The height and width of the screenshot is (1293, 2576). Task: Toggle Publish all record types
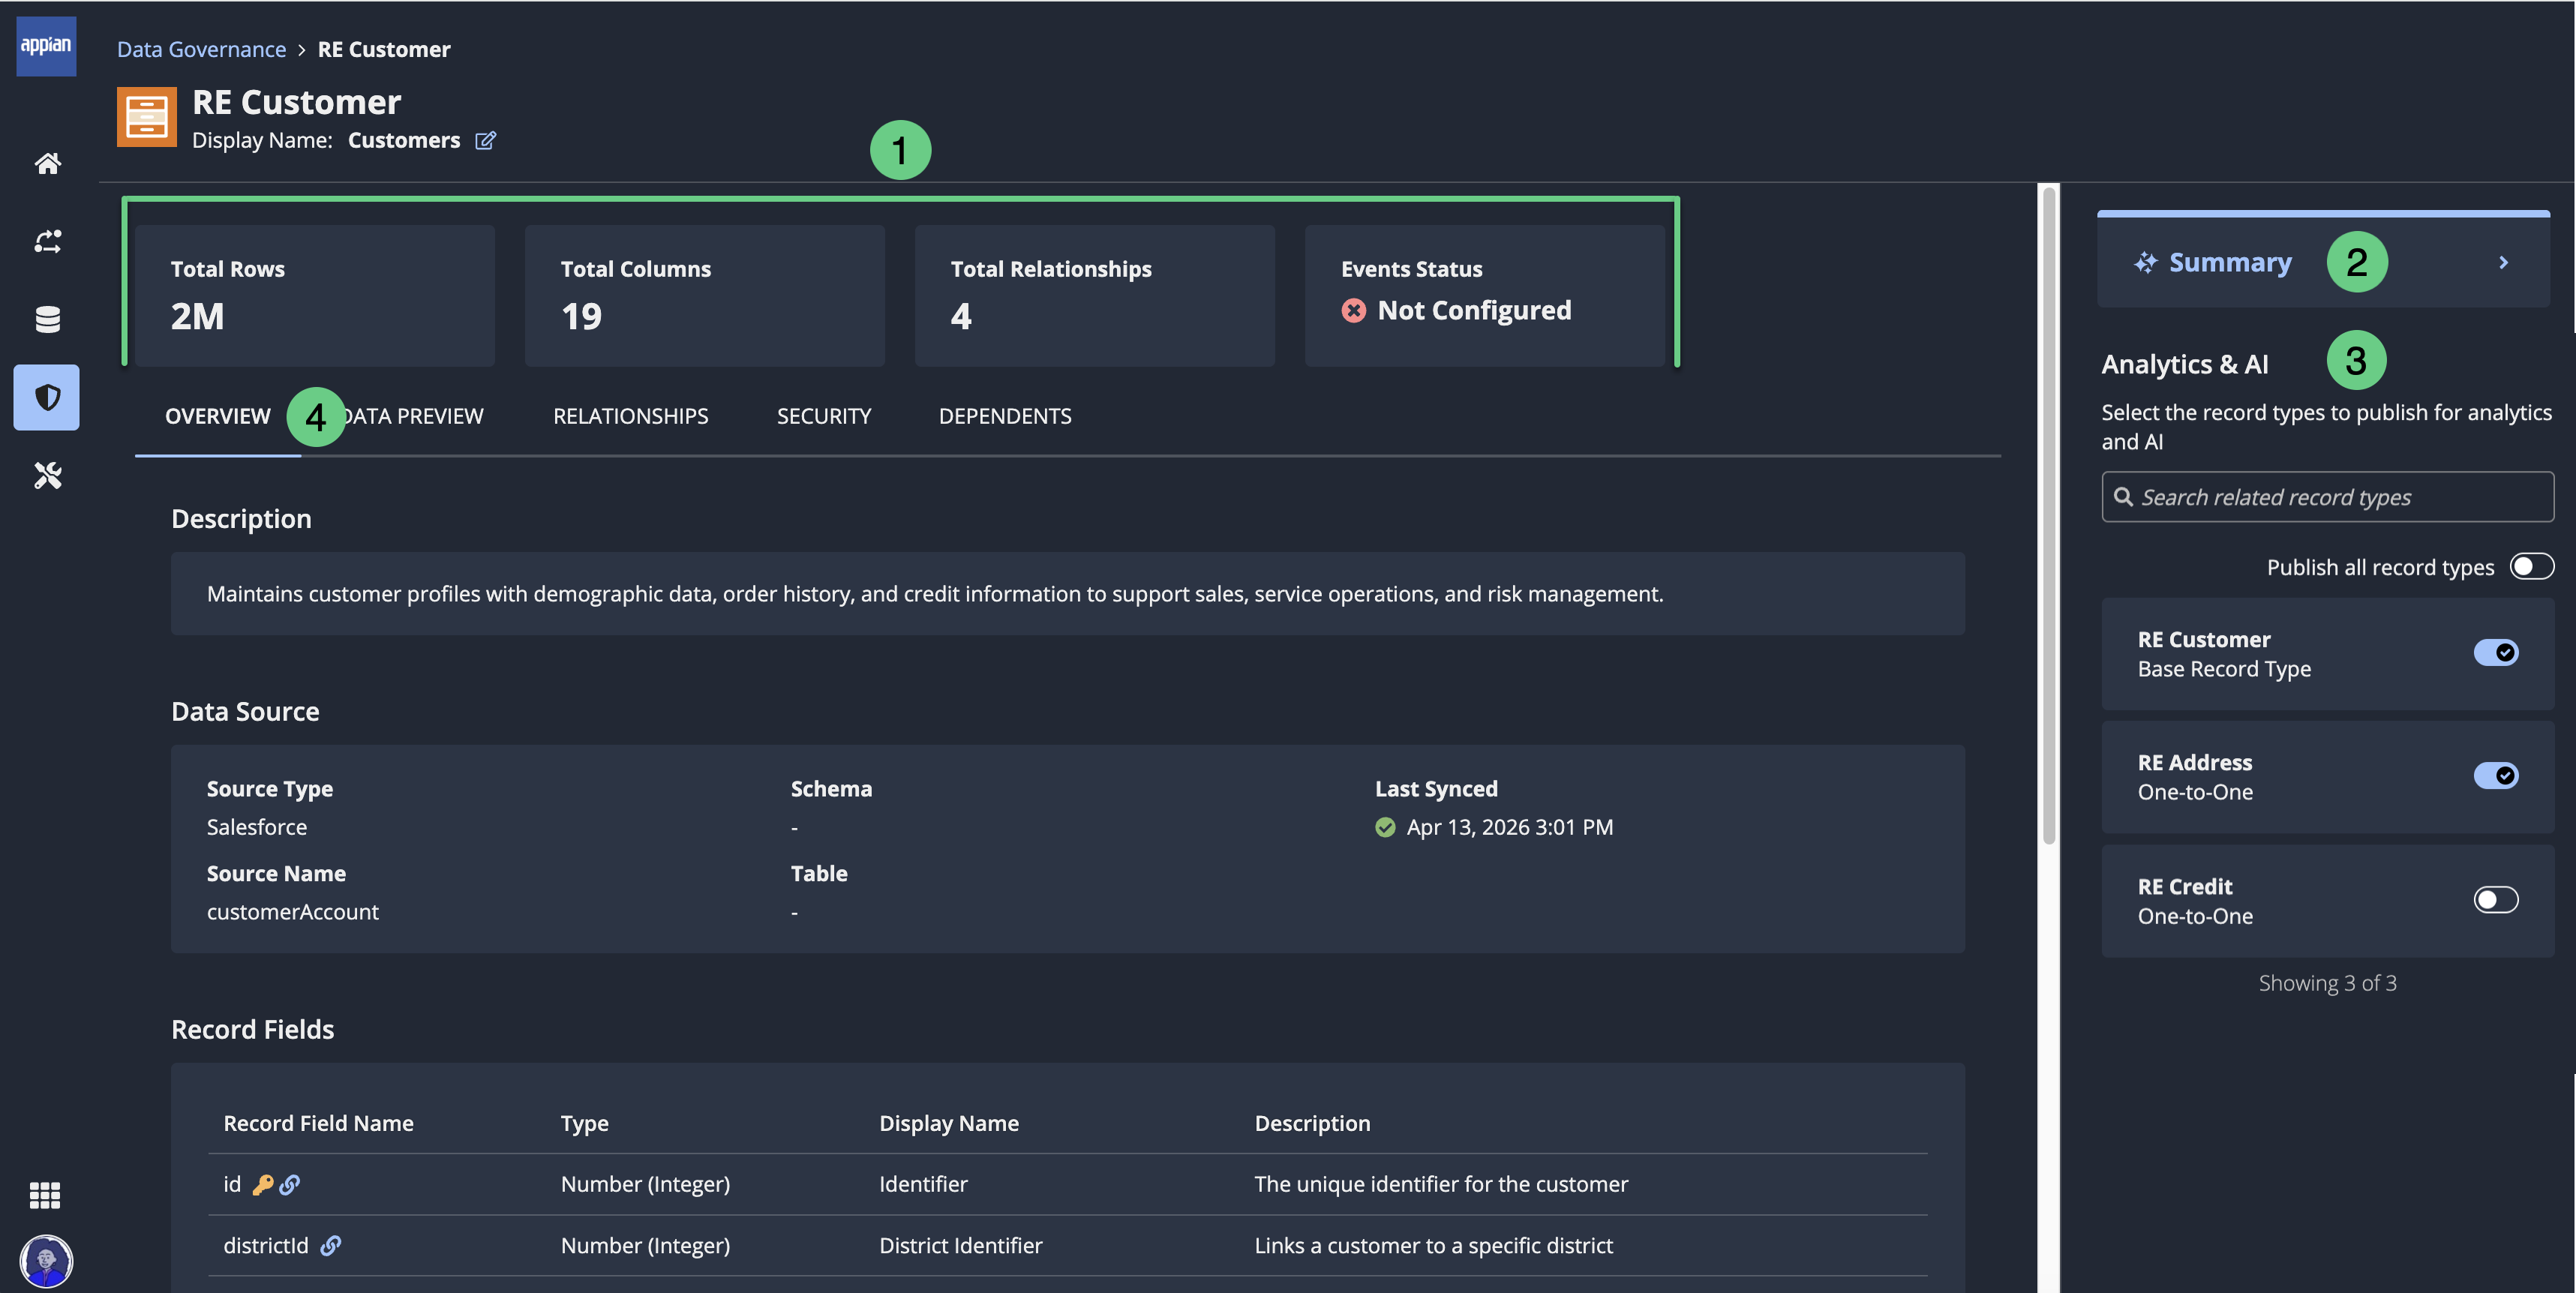click(x=2531, y=567)
